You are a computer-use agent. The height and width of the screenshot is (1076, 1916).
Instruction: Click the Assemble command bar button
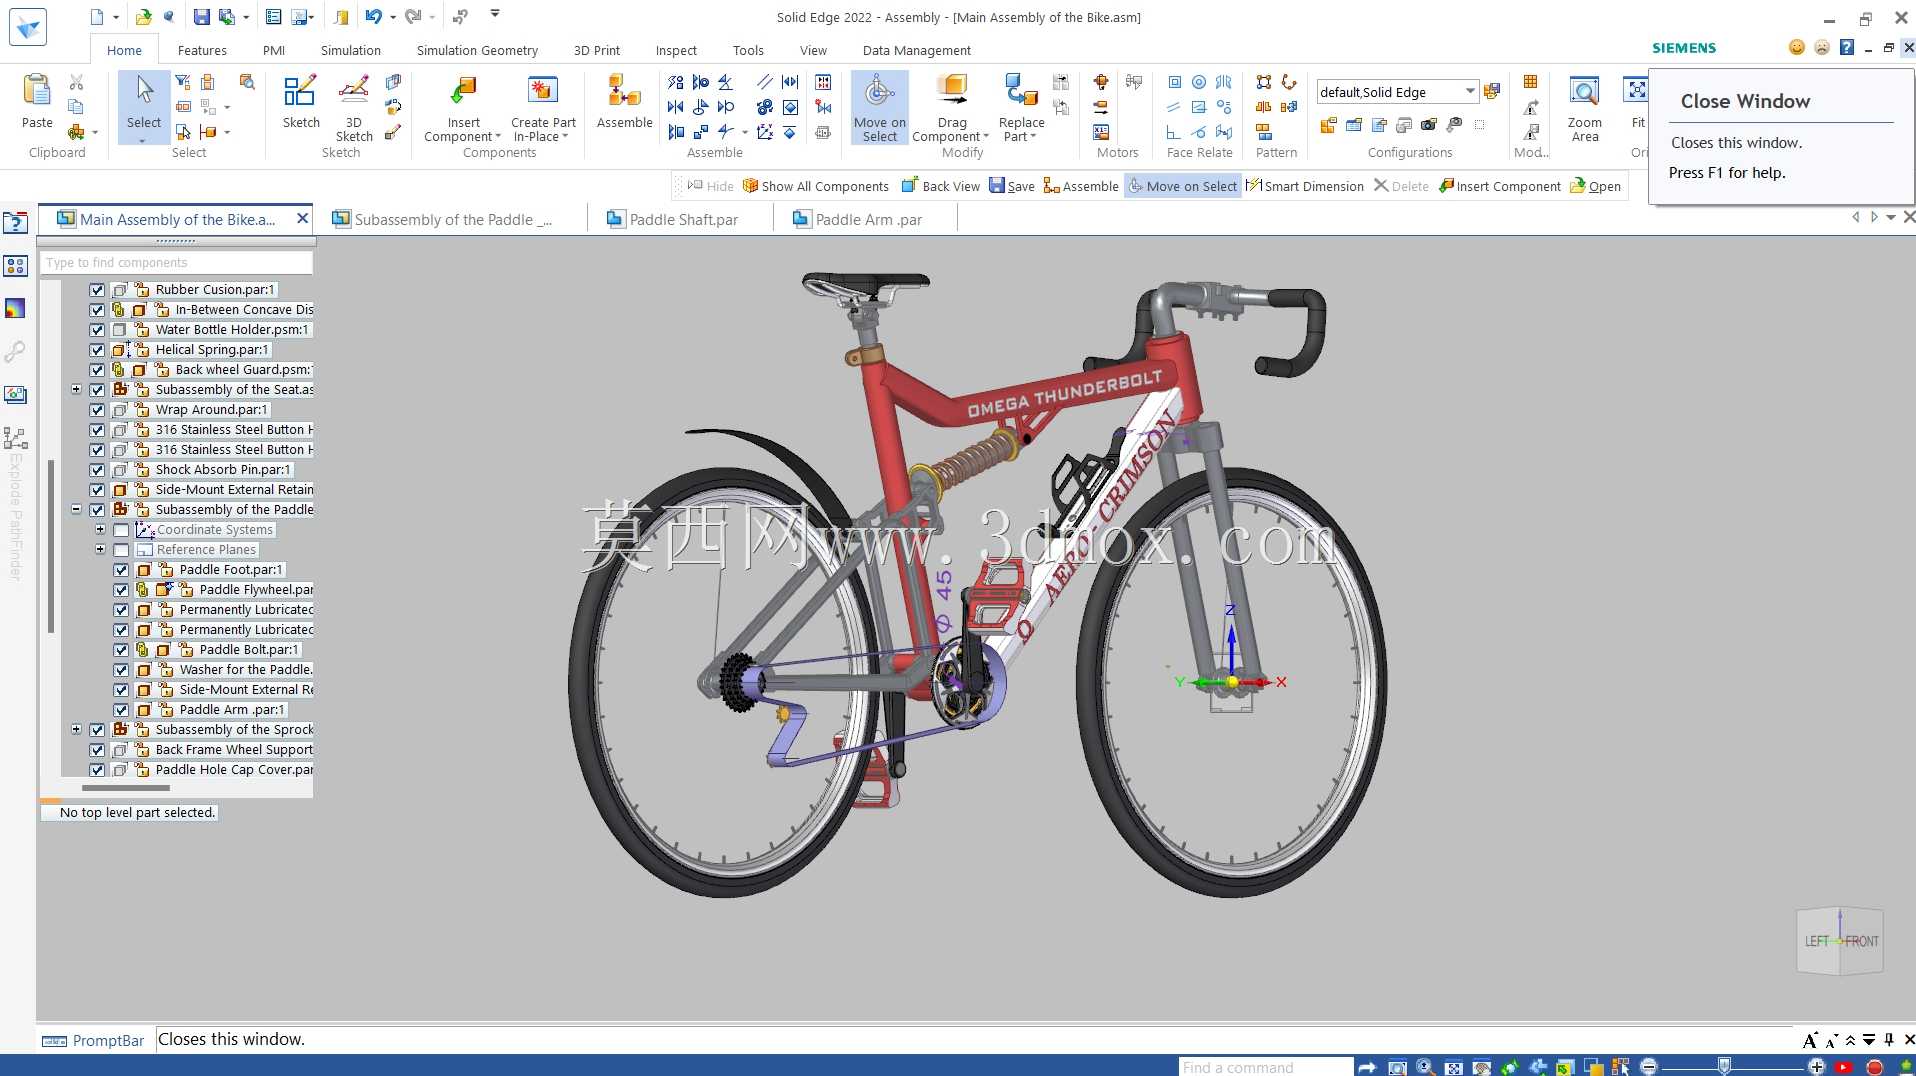[1081, 186]
